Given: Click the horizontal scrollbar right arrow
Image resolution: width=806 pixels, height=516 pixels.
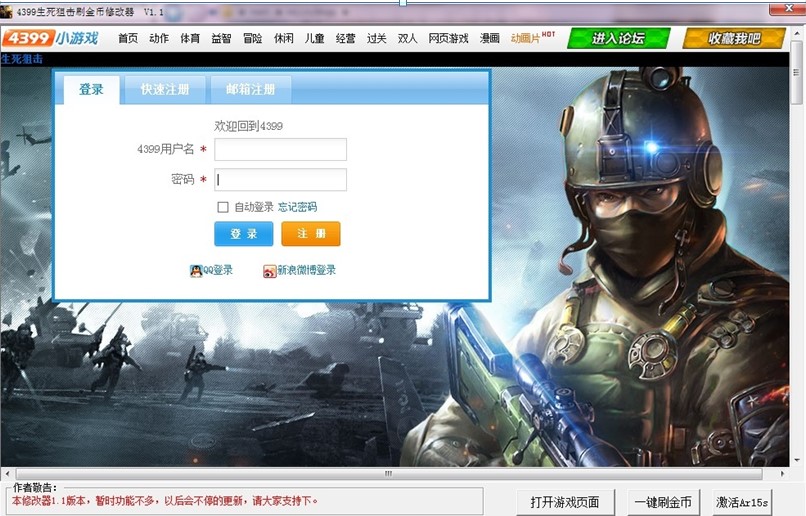Looking at the screenshot, I should tap(782, 473).
